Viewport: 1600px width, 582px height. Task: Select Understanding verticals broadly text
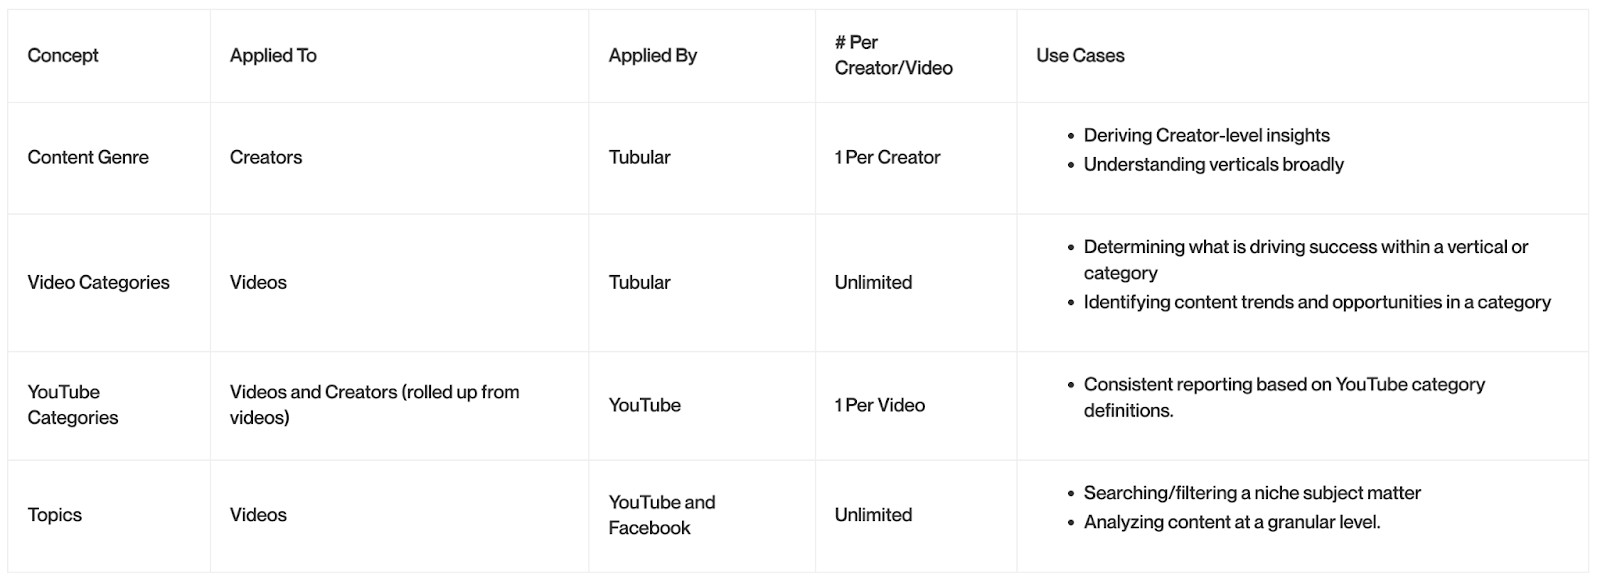coord(1213,164)
